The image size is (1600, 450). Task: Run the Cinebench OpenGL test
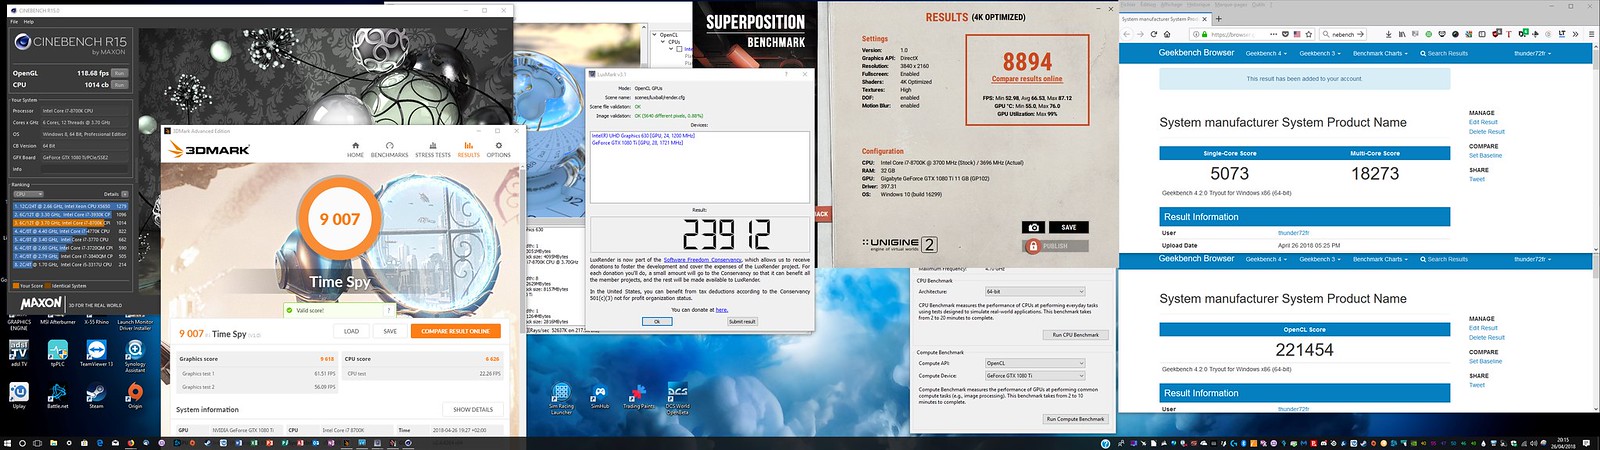119,73
